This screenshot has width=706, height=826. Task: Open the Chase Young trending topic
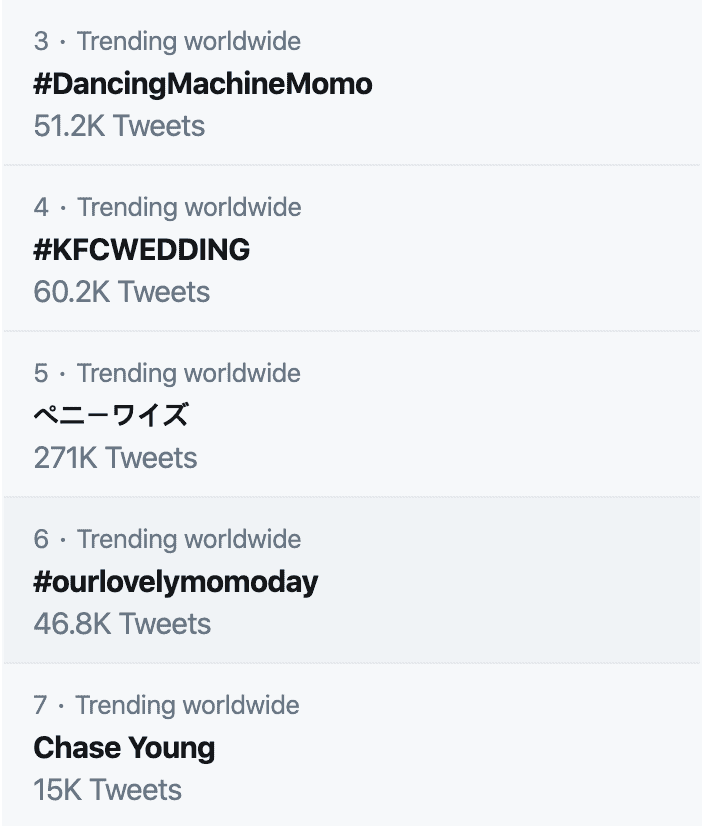coord(124,747)
